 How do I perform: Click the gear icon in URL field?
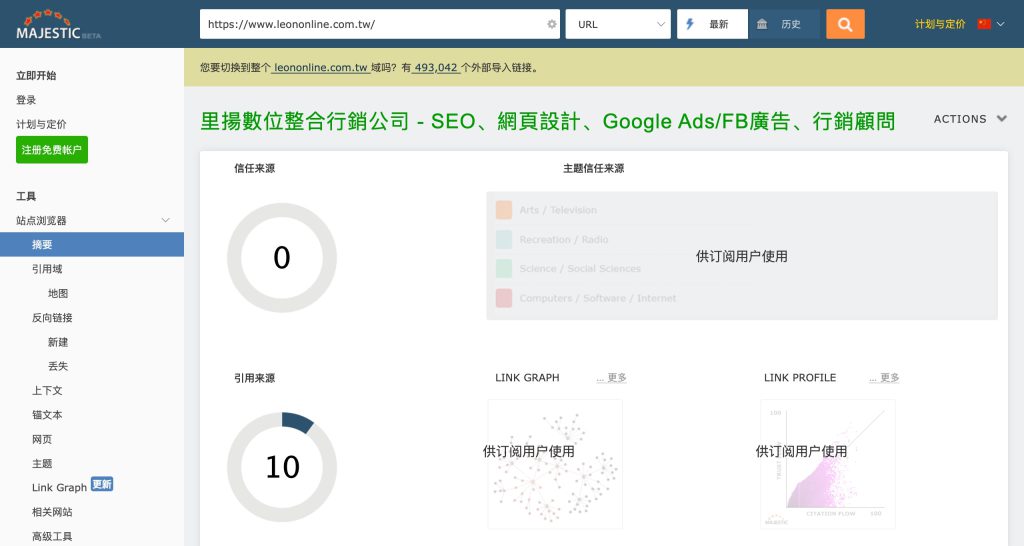coord(552,24)
